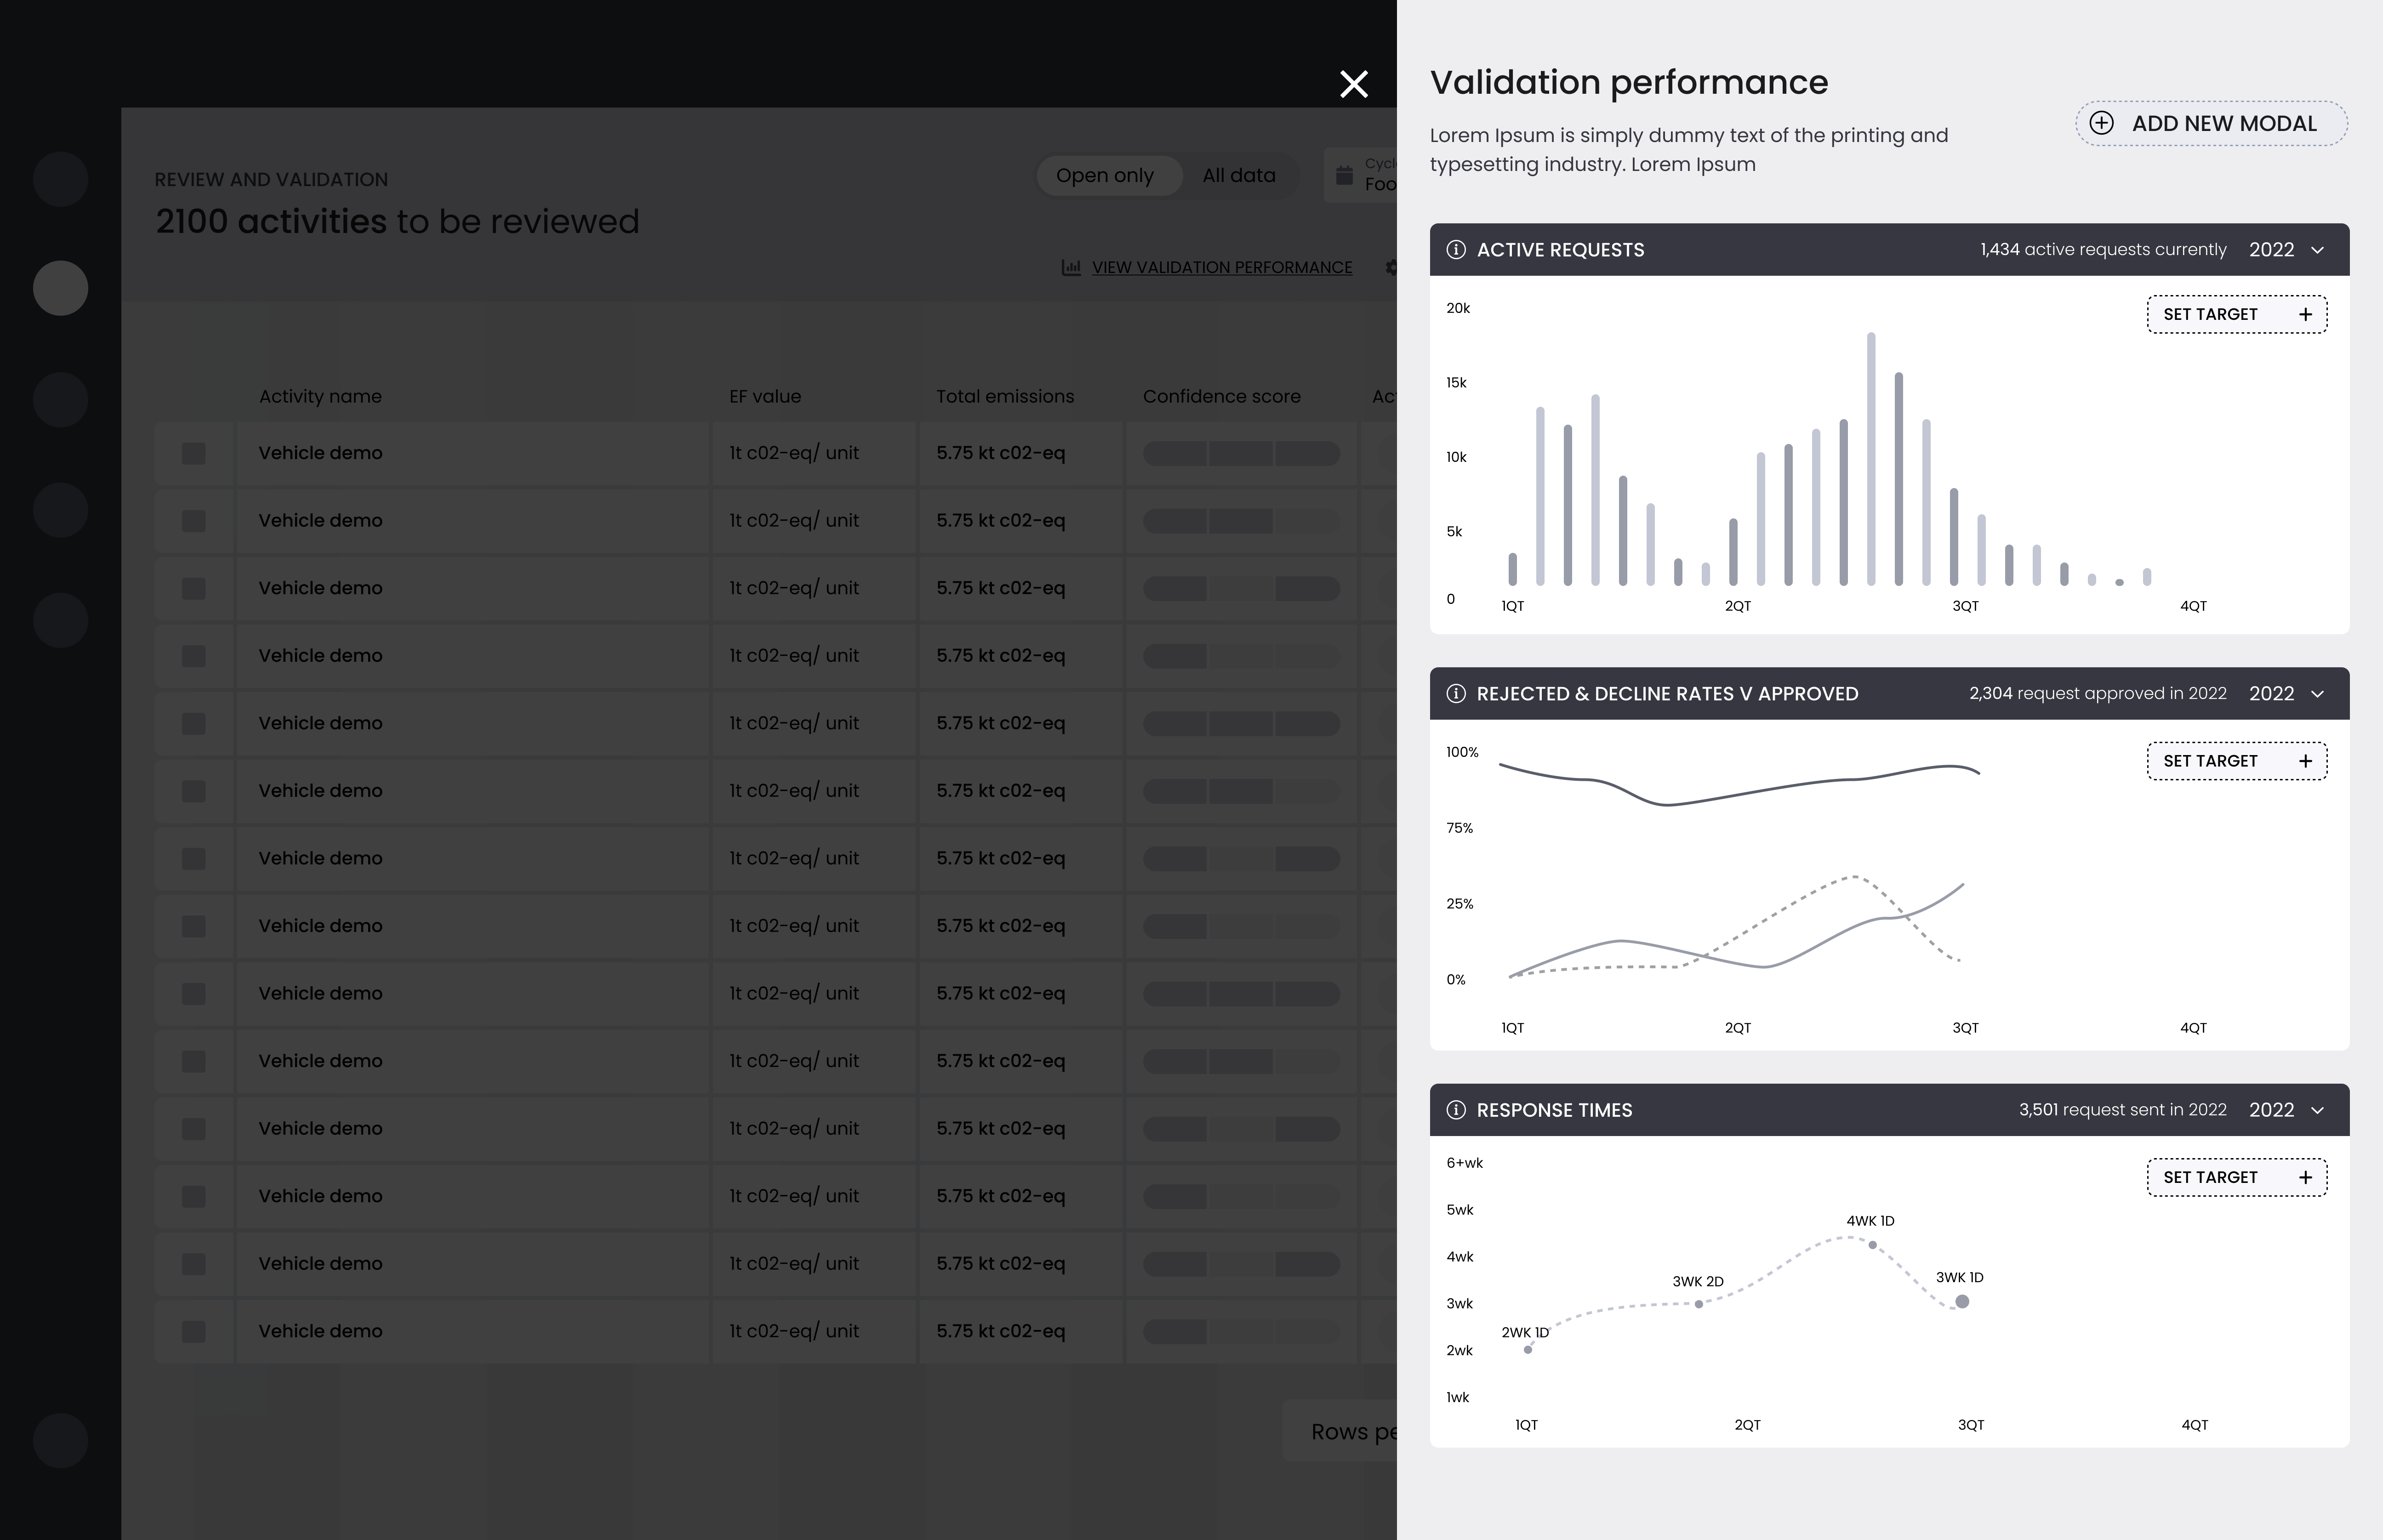Screen dimensions: 2383x1540
Task: Click the settings gear next to validation performance
Action: [x=1392, y=267]
